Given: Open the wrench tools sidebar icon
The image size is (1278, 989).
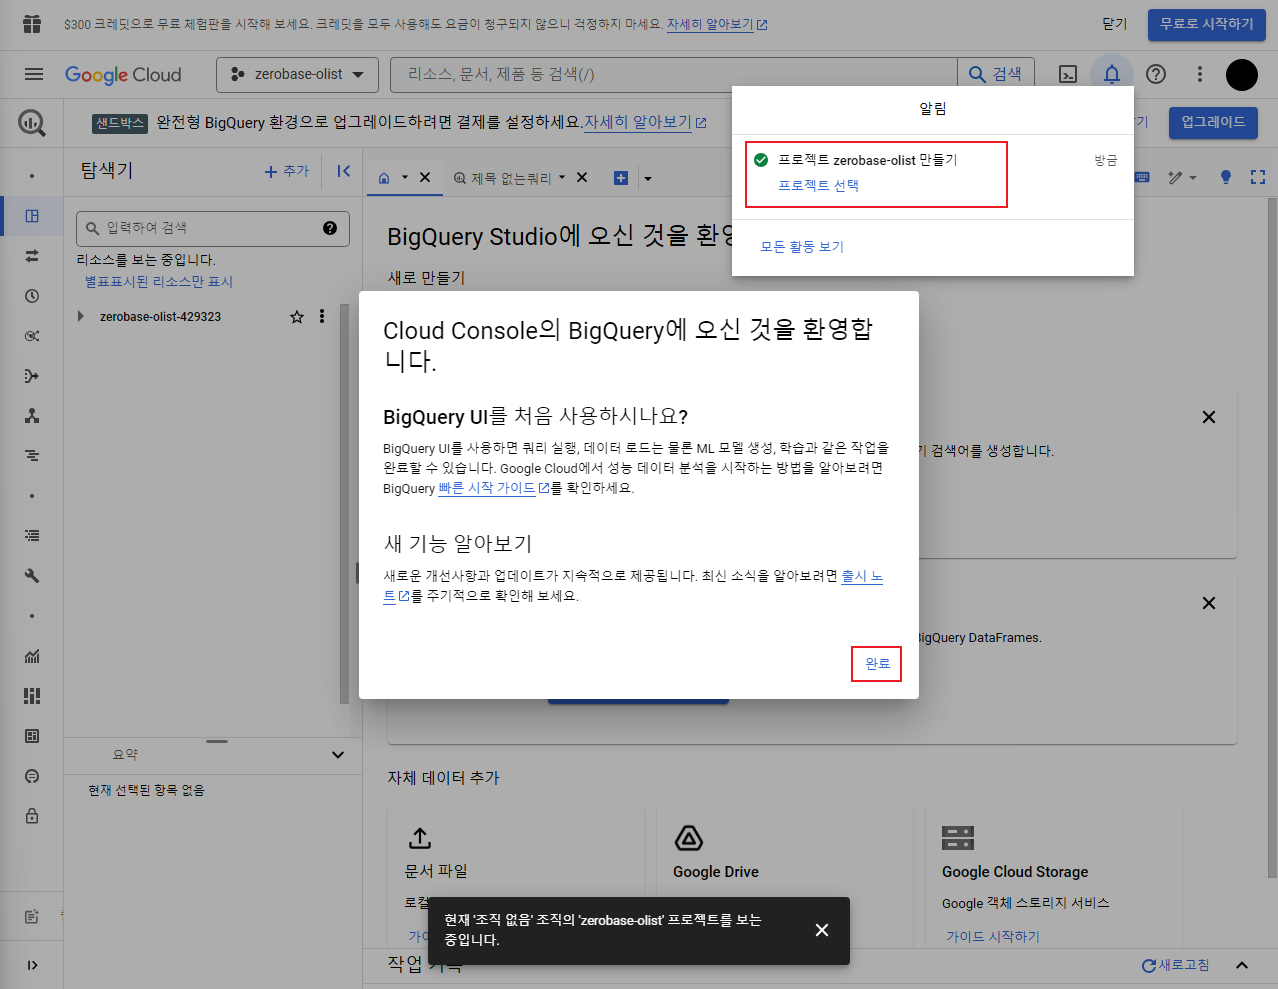Looking at the screenshot, I should pyautogui.click(x=32, y=576).
